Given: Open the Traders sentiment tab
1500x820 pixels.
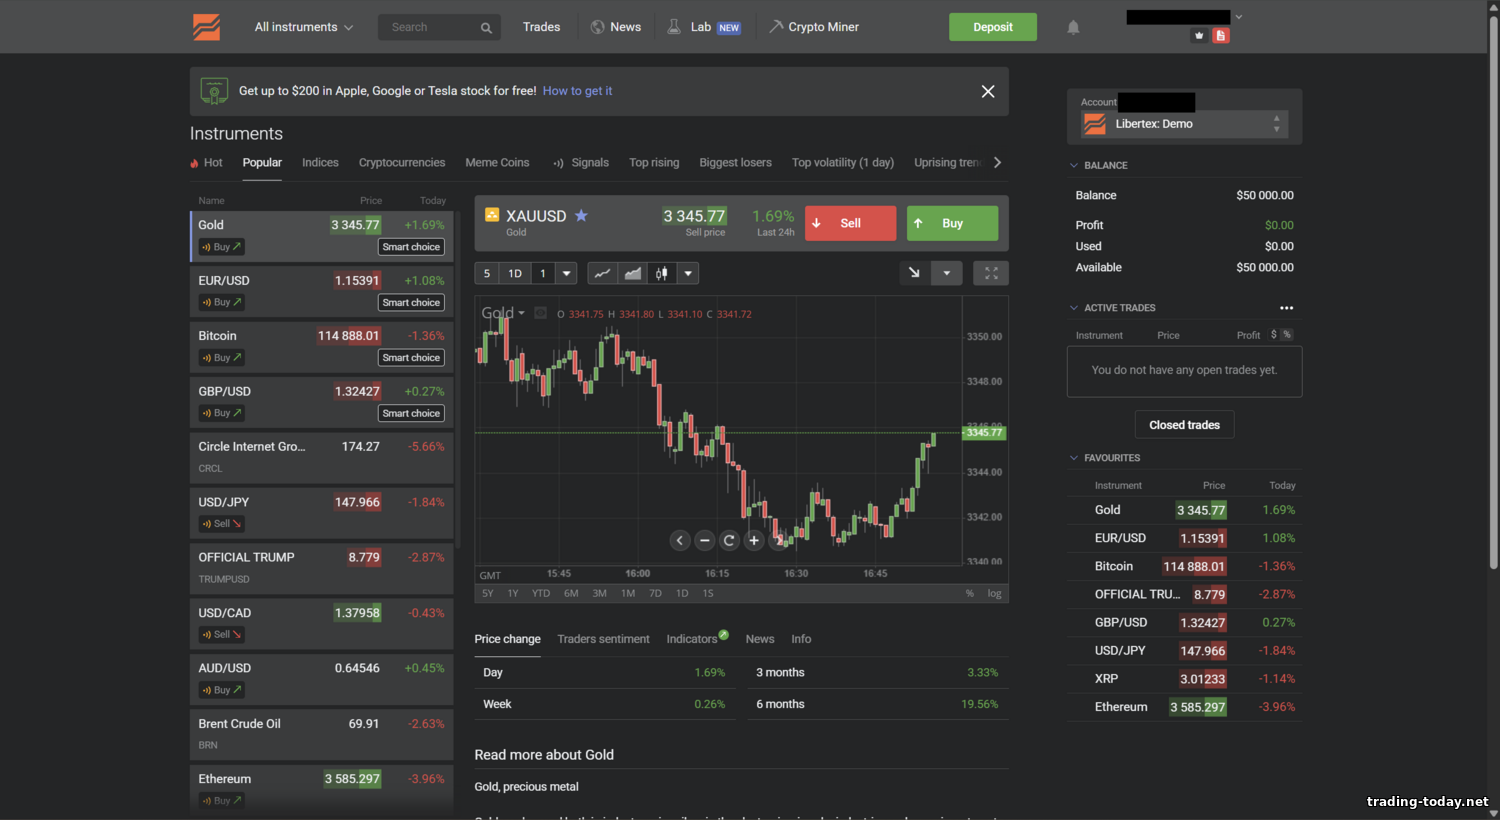Looking at the screenshot, I should [x=603, y=639].
